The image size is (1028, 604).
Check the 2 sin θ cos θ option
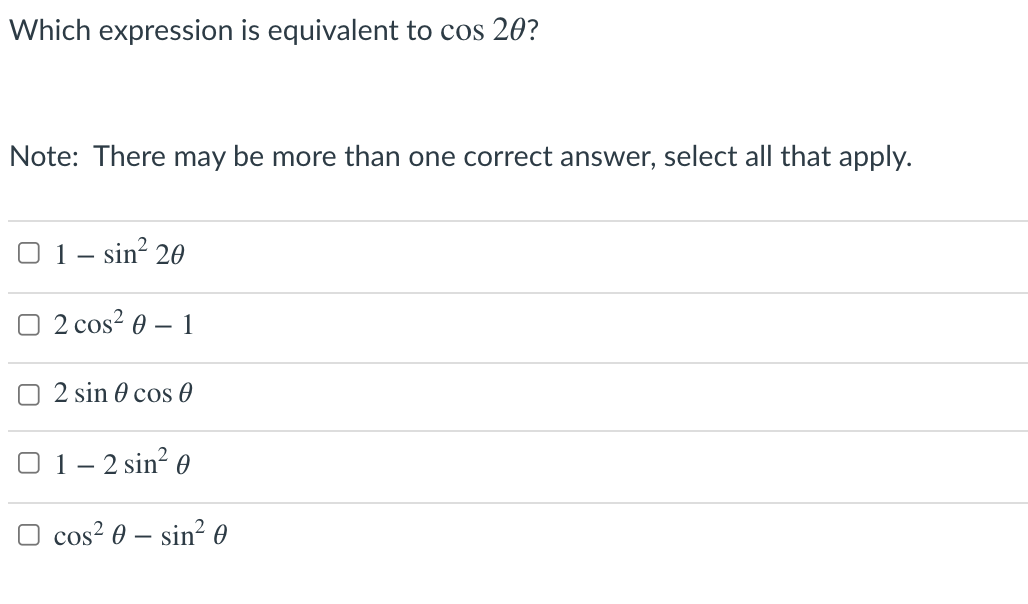coord(28,393)
